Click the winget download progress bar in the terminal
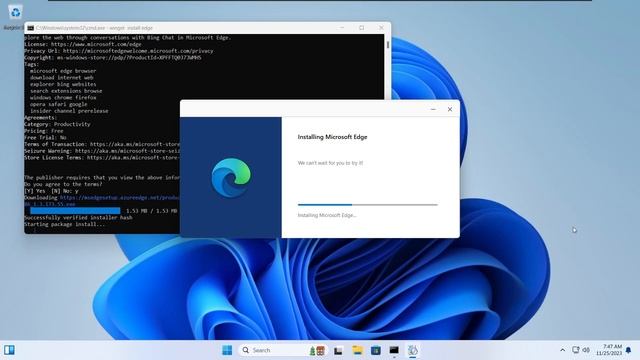The image size is (640, 360). [75, 211]
